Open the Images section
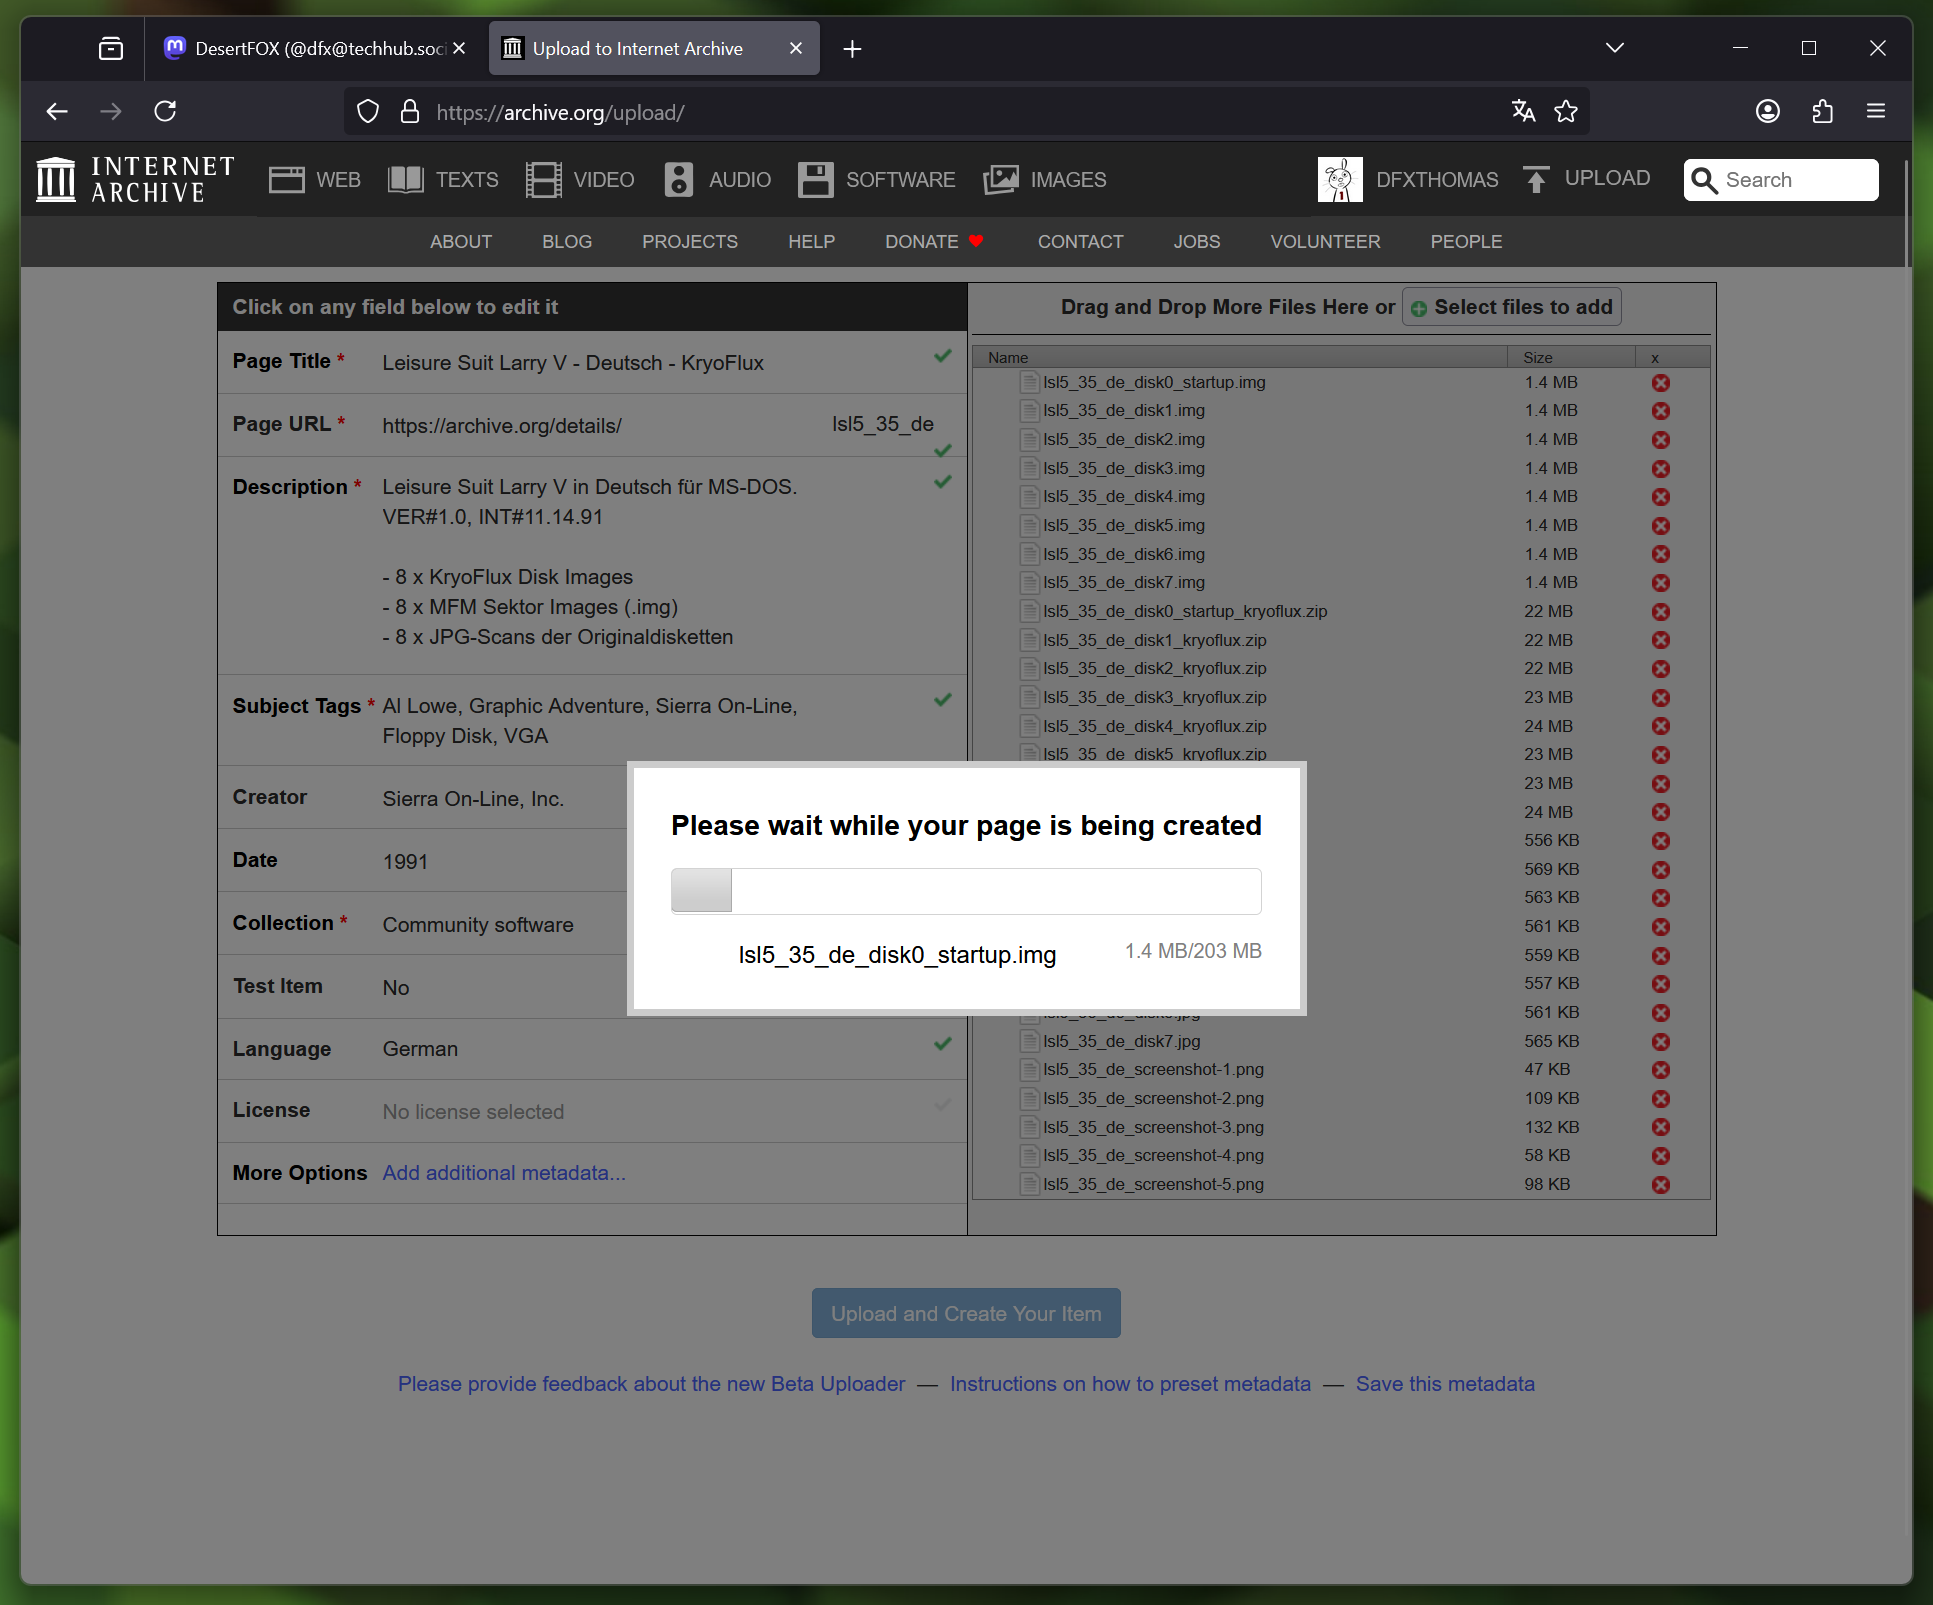1933x1605 pixels. click(x=1045, y=180)
